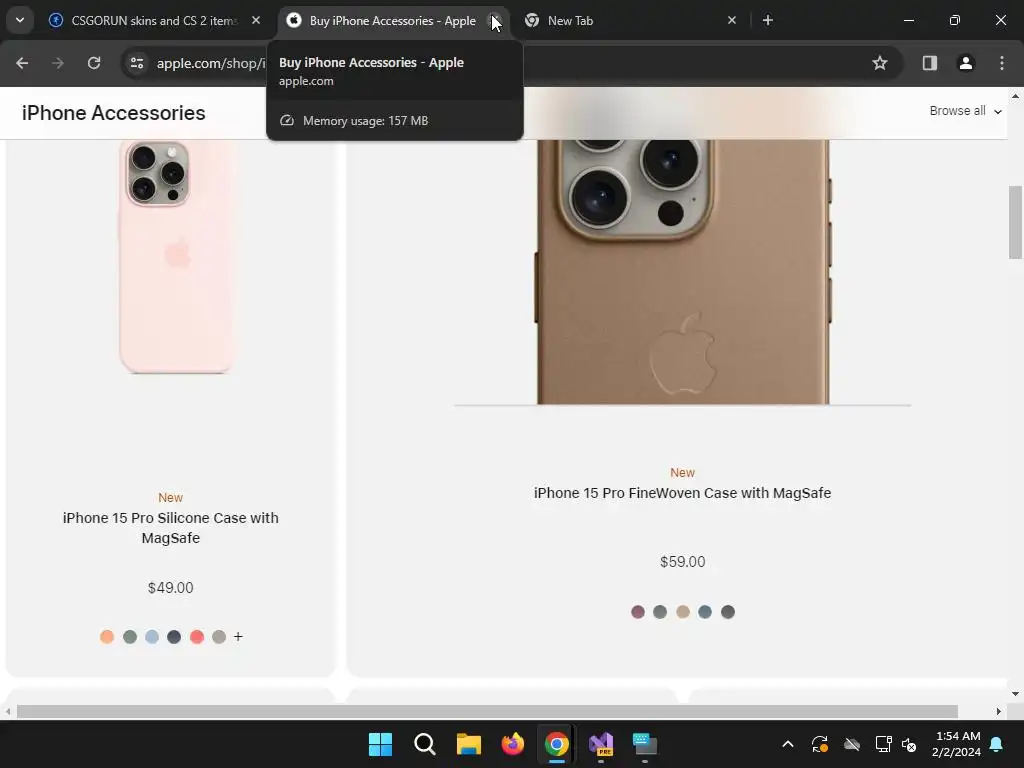
Task: Click the horizontal page scrollbar thumb
Action: tap(487, 711)
